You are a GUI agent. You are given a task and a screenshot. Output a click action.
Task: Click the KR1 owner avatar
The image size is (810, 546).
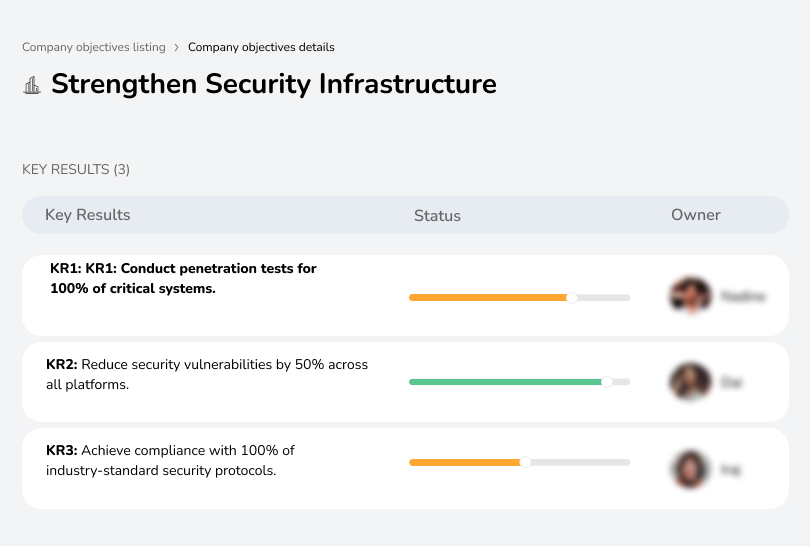click(690, 296)
